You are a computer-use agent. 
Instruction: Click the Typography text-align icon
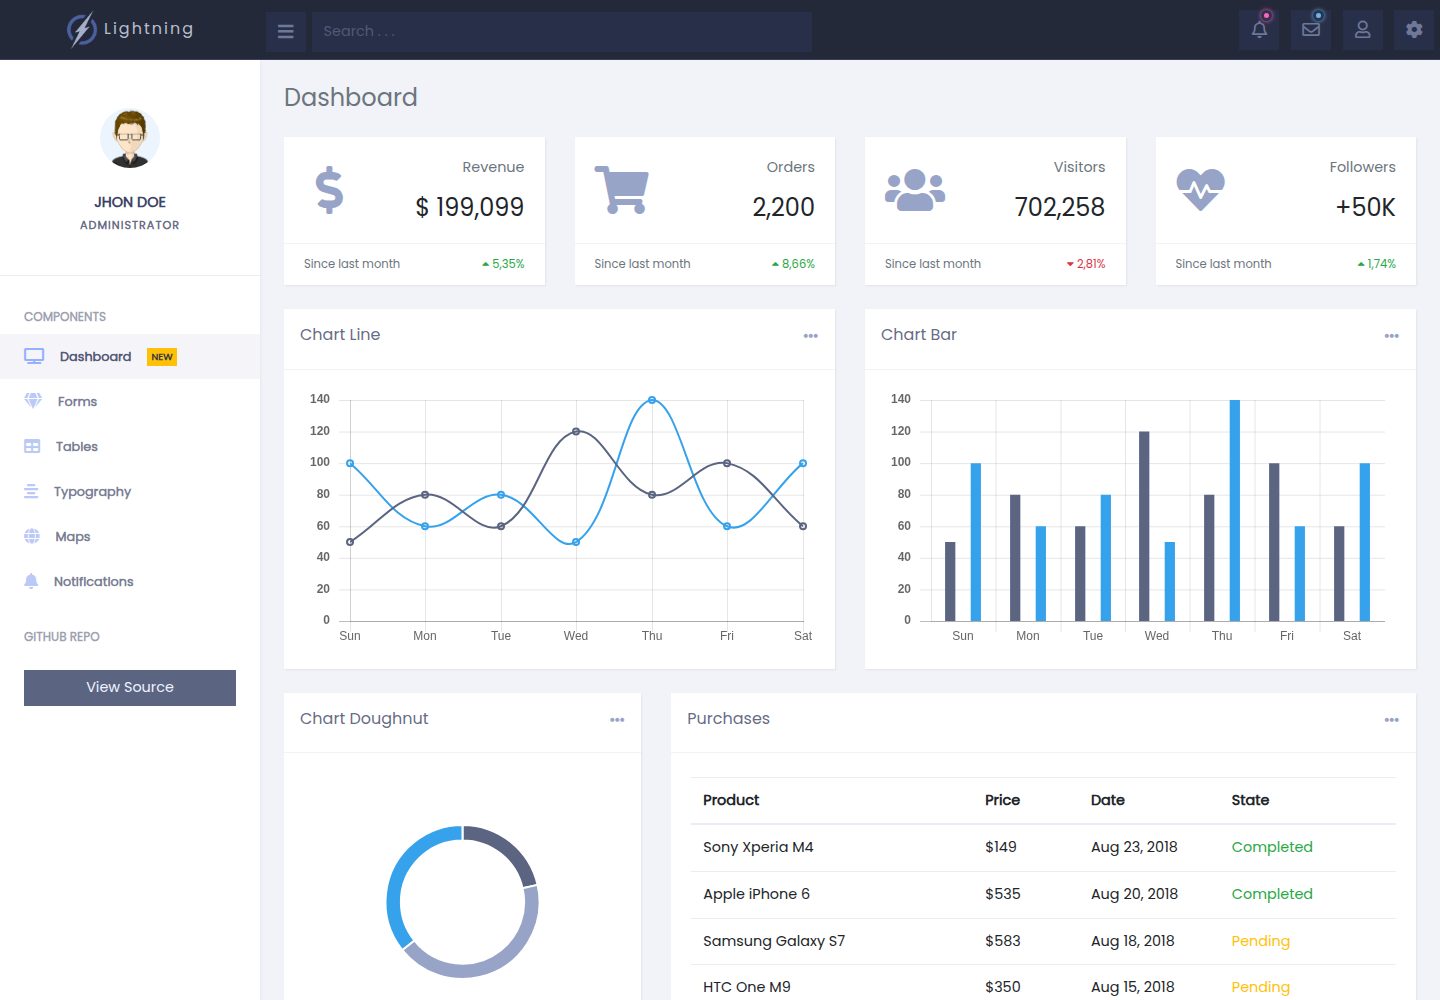(x=31, y=491)
